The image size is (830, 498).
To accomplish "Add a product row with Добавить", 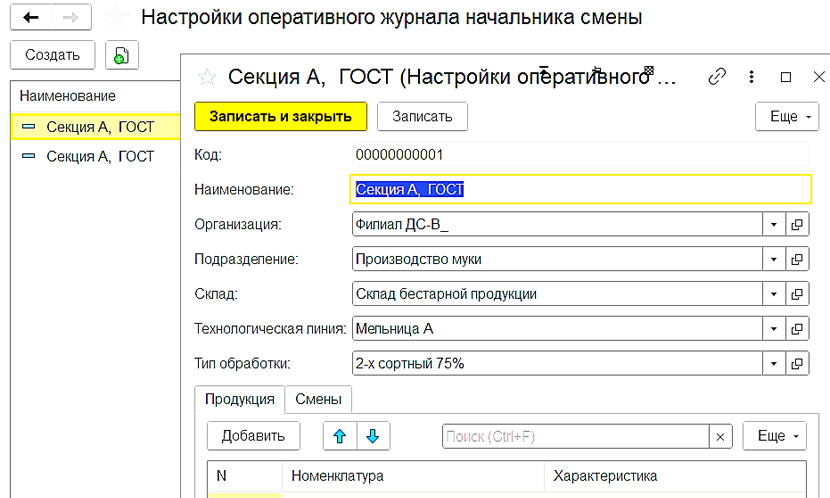I will [254, 436].
